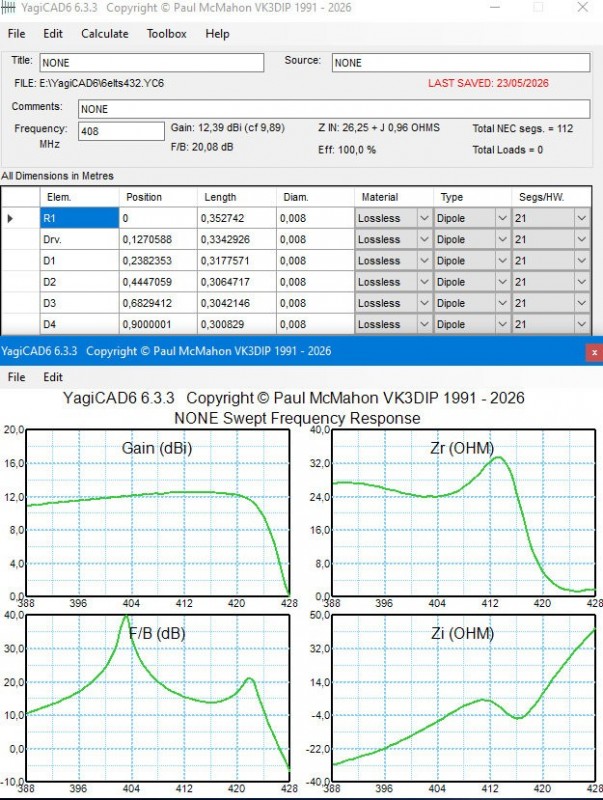
Task: Click Diam. cell 0,008 in R1 row
Action: click(x=315, y=218)
